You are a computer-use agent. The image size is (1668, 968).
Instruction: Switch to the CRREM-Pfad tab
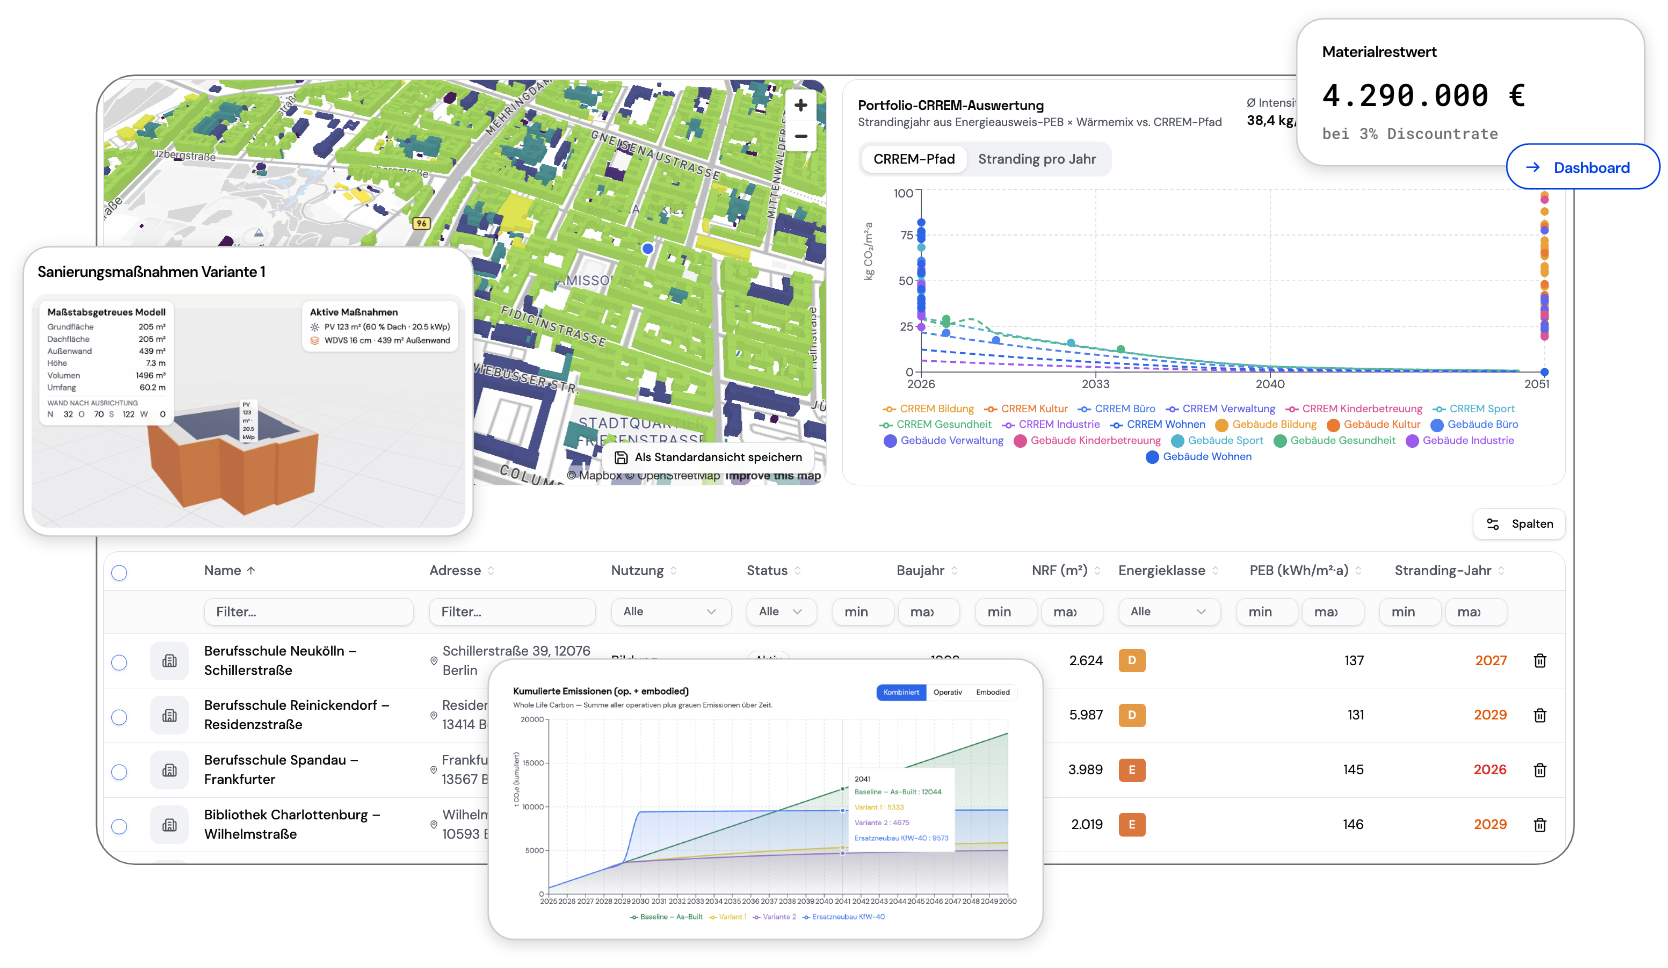point(914,159)
